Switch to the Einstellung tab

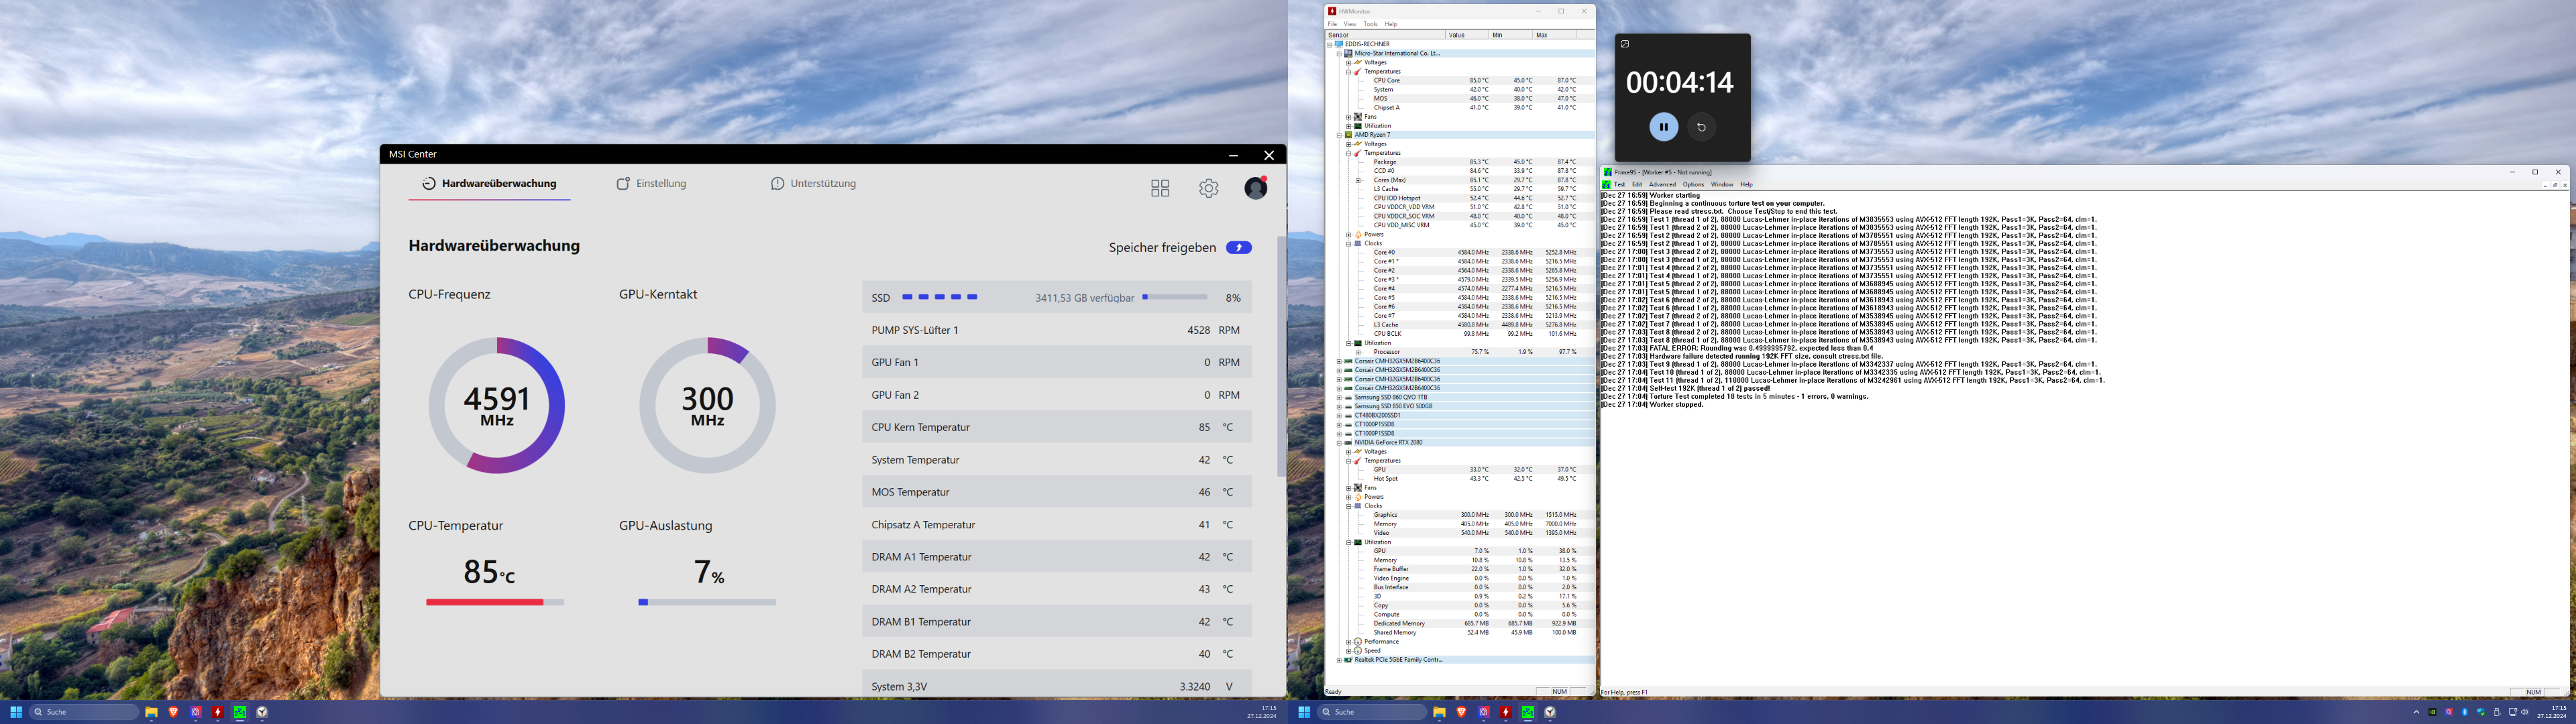click(x=651, y=184)
